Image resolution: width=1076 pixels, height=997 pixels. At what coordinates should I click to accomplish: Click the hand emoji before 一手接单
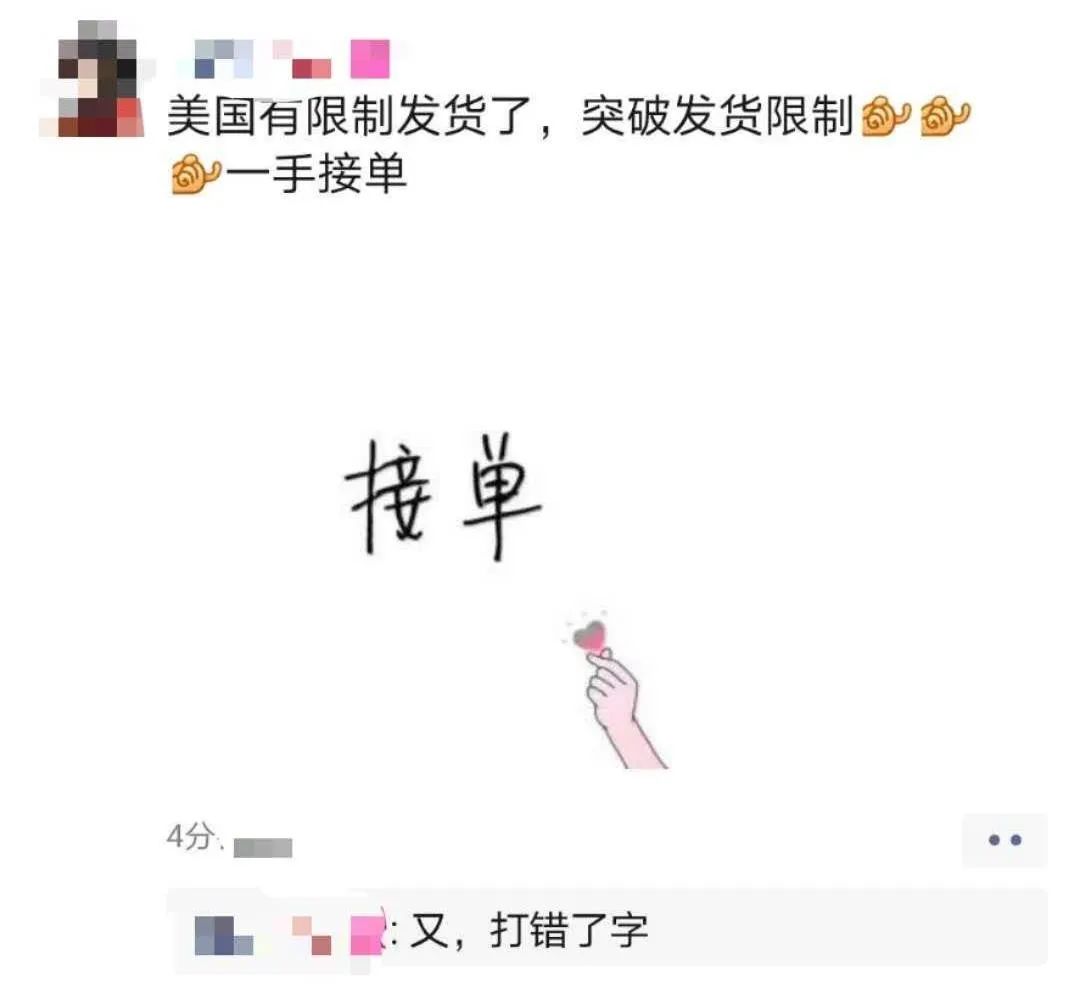(196, 174)
